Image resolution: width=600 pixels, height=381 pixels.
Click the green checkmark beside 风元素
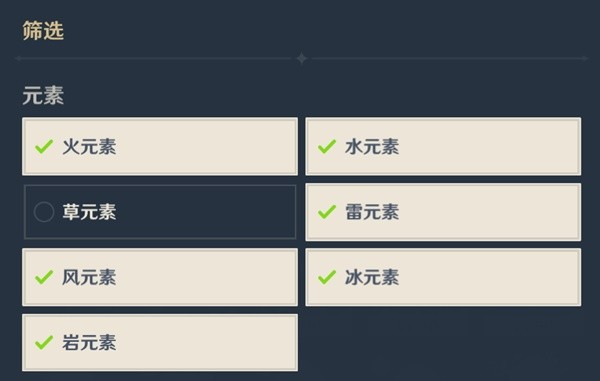click(44, 277)
